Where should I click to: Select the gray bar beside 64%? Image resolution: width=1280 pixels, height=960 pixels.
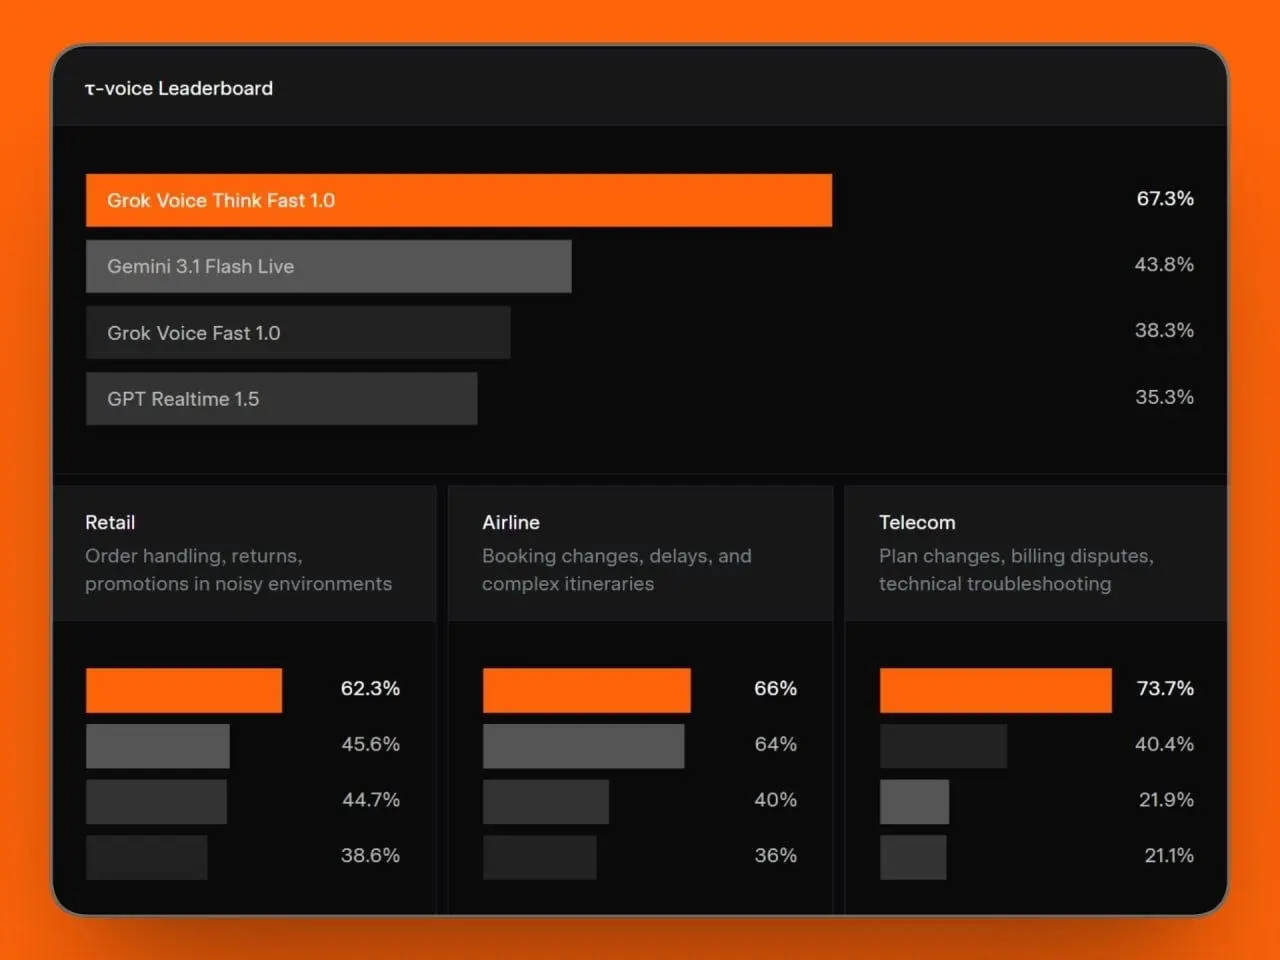pos(584,746)
